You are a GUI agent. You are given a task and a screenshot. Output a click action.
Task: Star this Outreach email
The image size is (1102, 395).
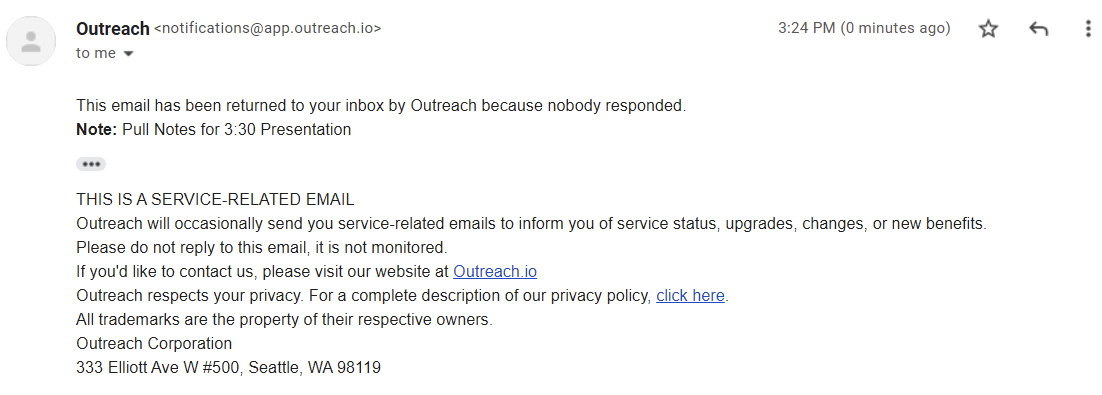988,29
